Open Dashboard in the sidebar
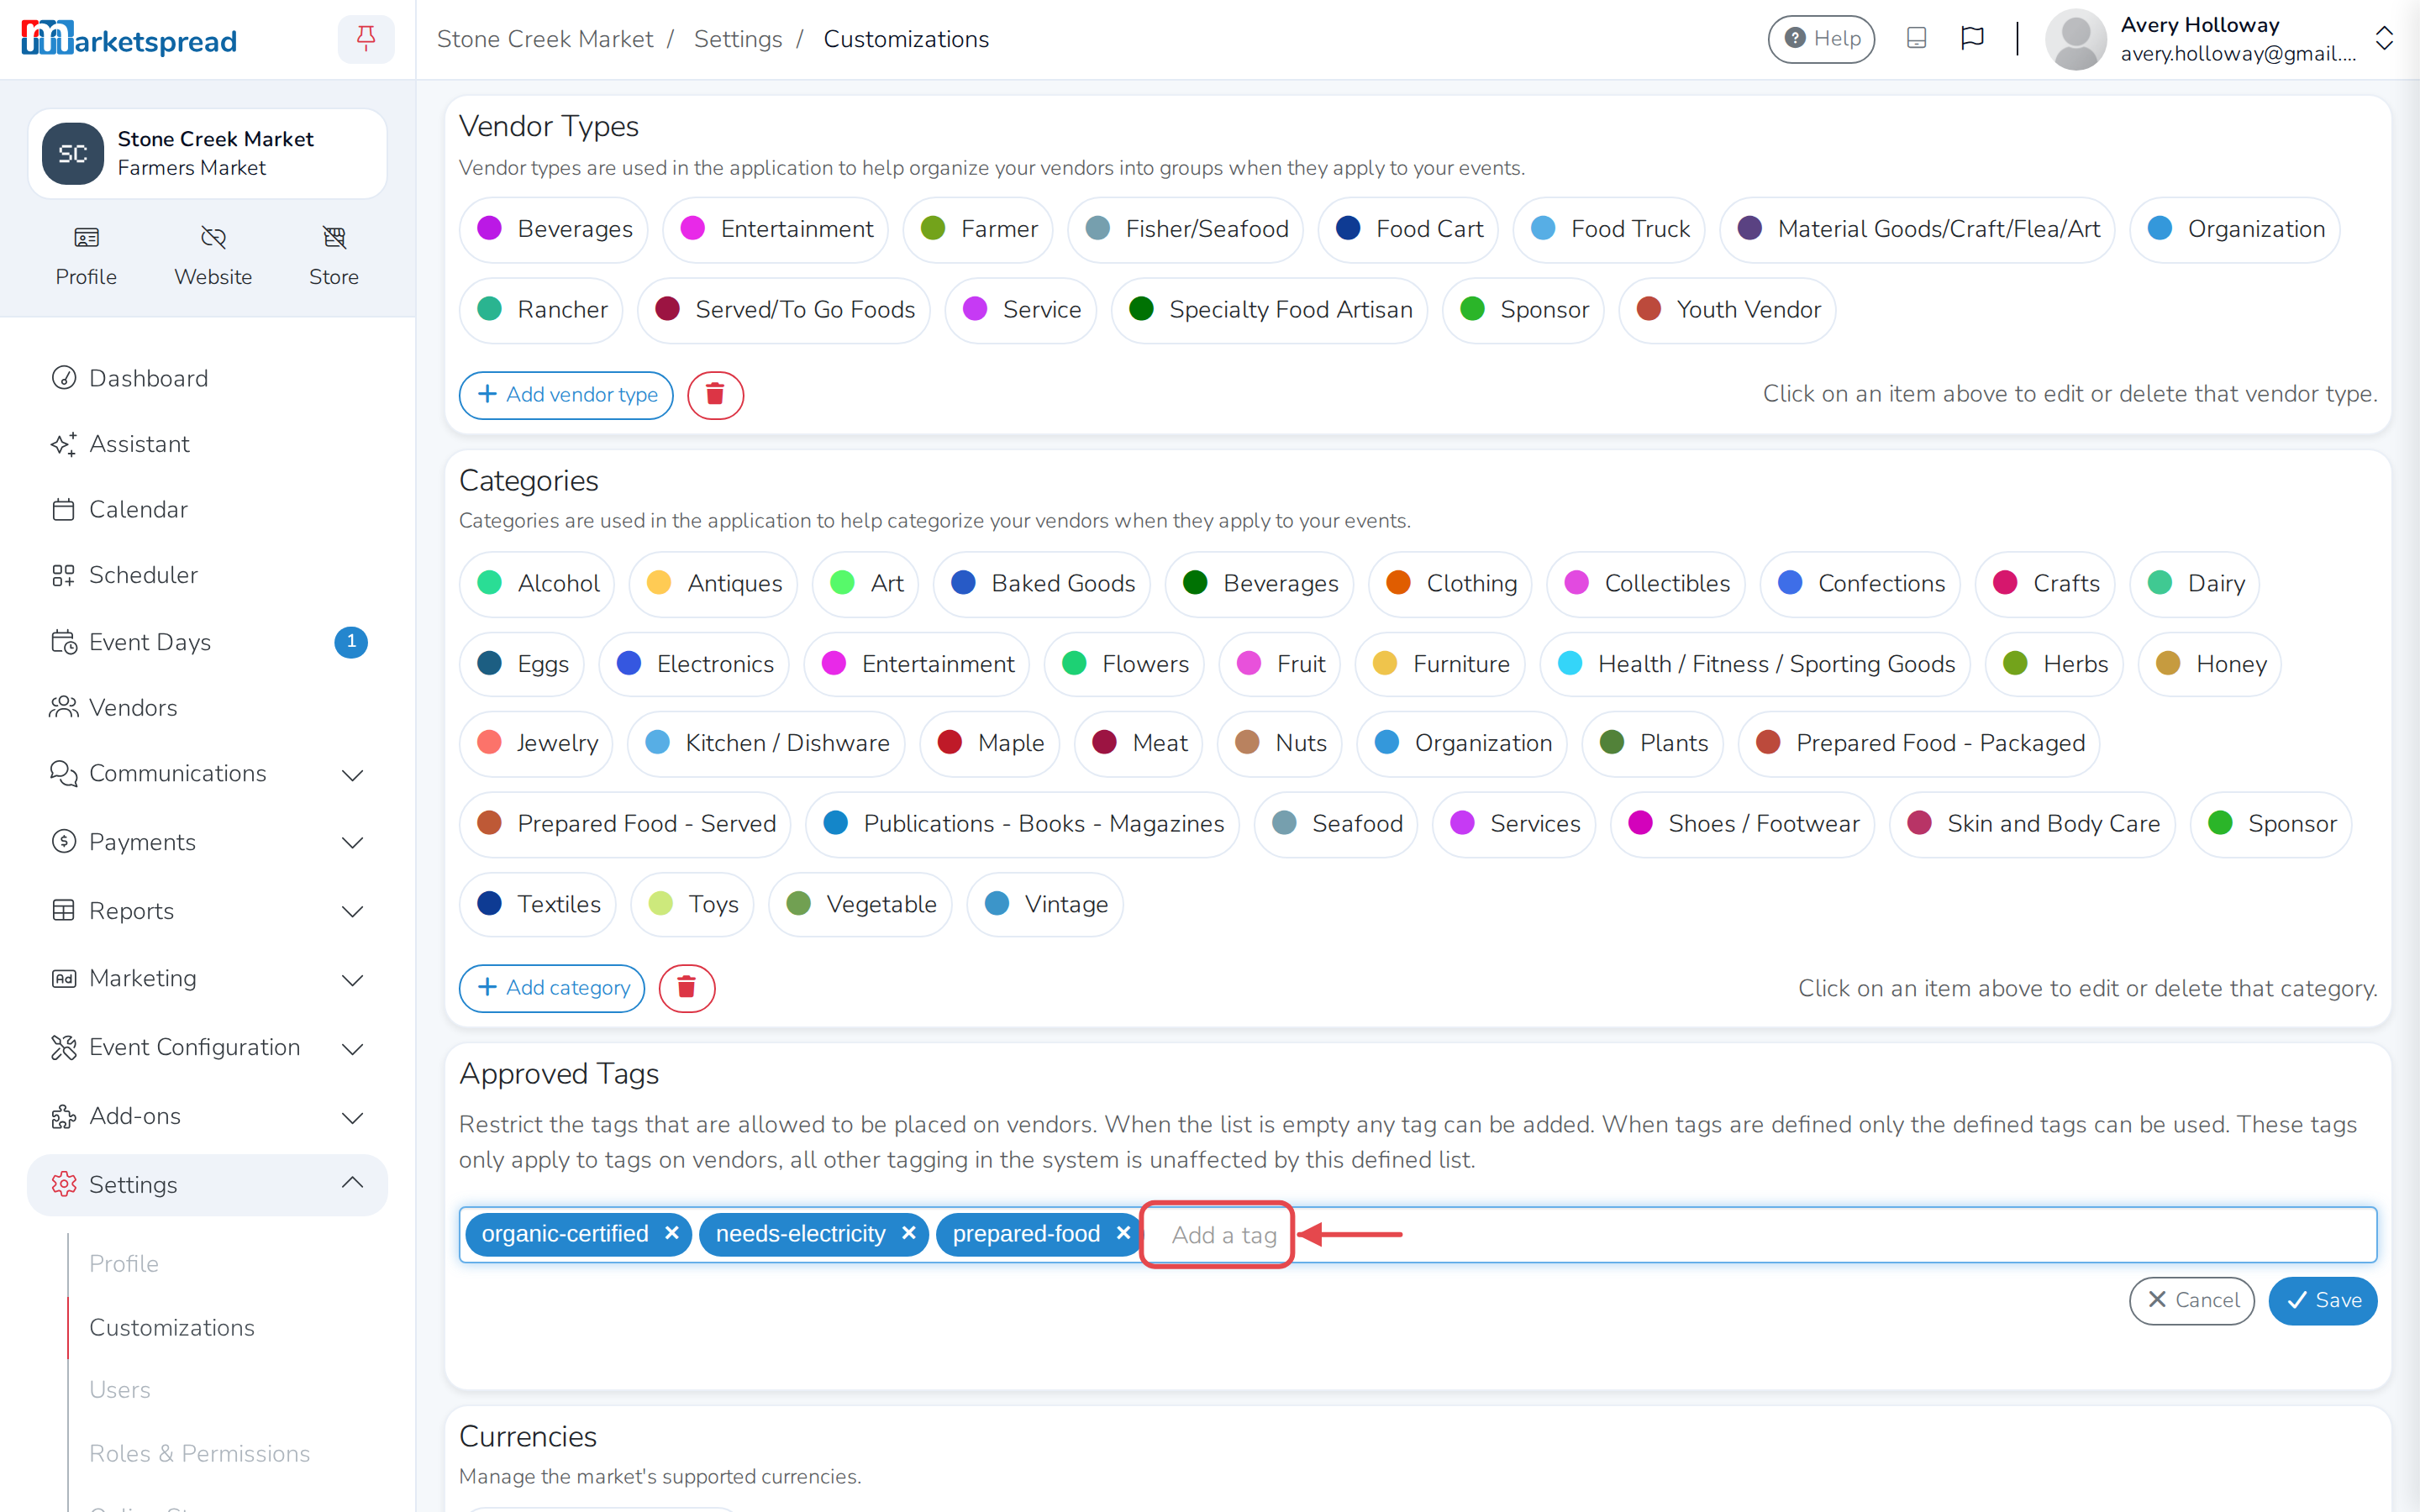Image resolution: width=2420 pixels, height=1512 pixels. (x=208, y=378)
